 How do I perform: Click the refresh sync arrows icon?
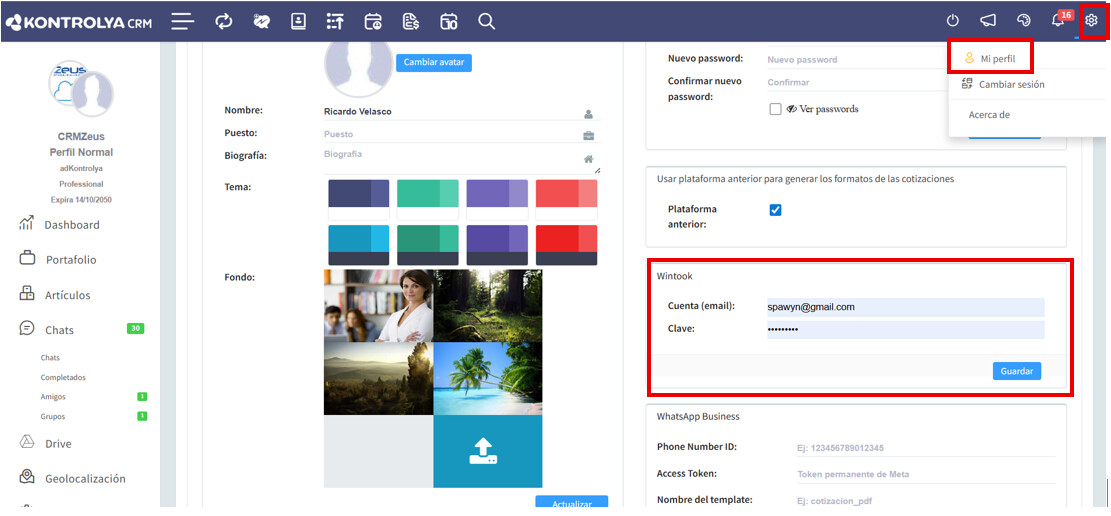point(224,21)
